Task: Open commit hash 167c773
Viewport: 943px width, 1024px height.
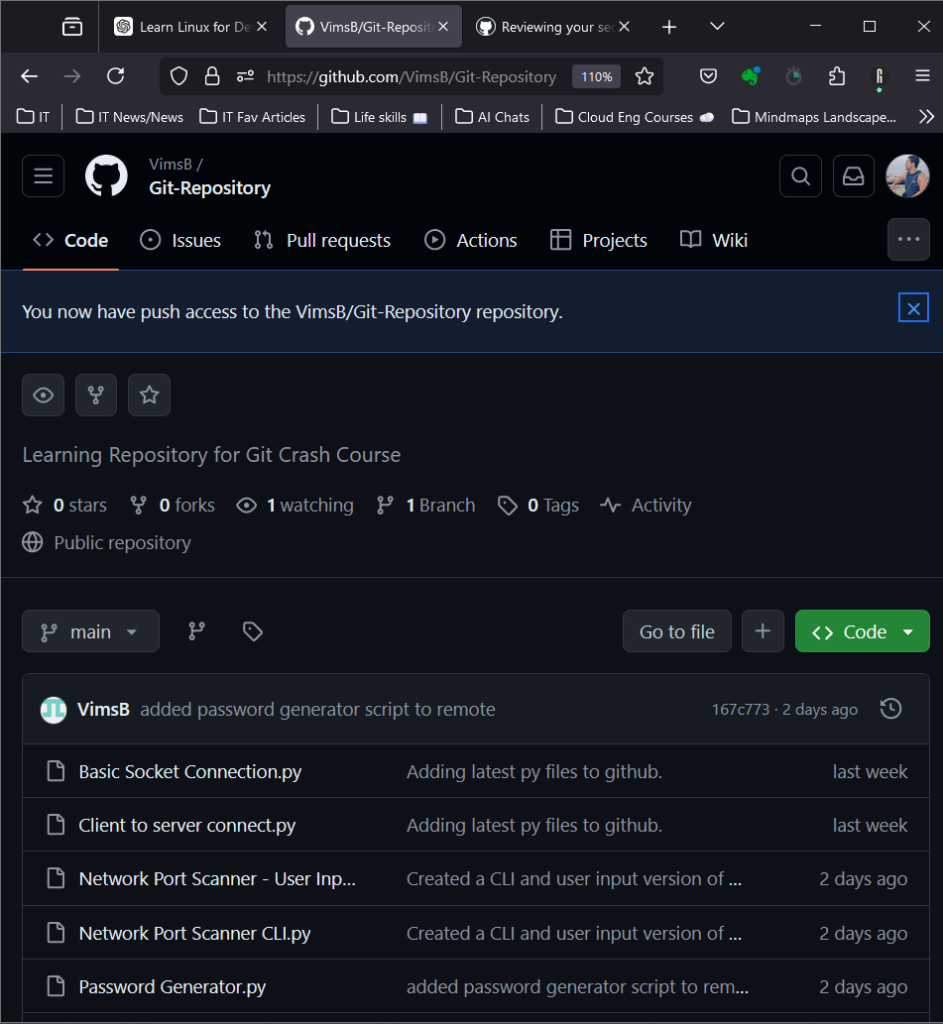Action: click(x=740, y=709)
